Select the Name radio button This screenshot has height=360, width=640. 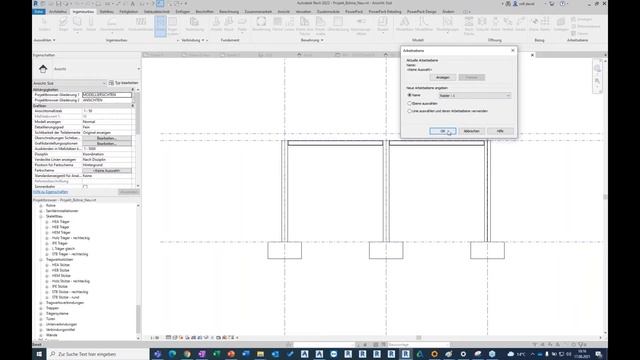point(409,95)
